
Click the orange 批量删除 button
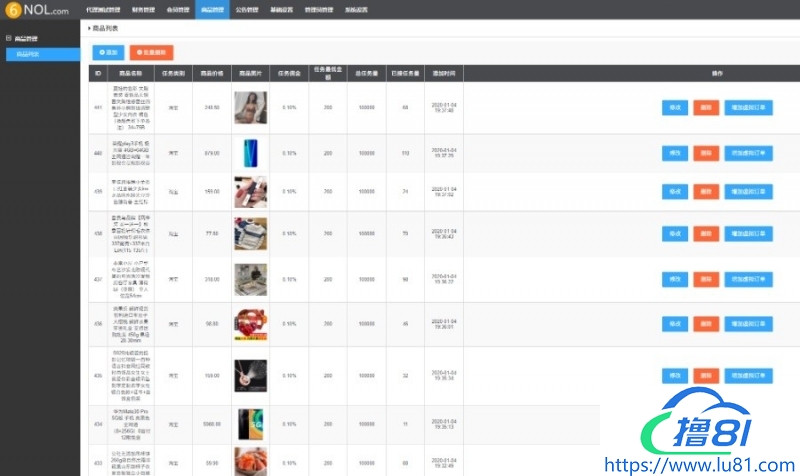coord(151,51)
